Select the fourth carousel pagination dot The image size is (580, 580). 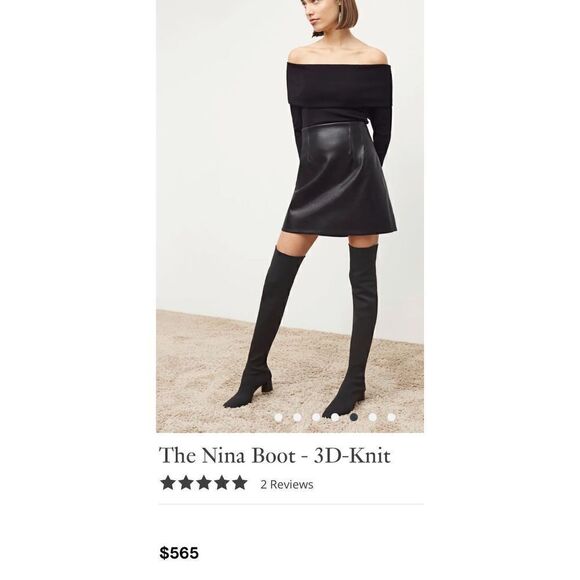click(x=335, y=417)
